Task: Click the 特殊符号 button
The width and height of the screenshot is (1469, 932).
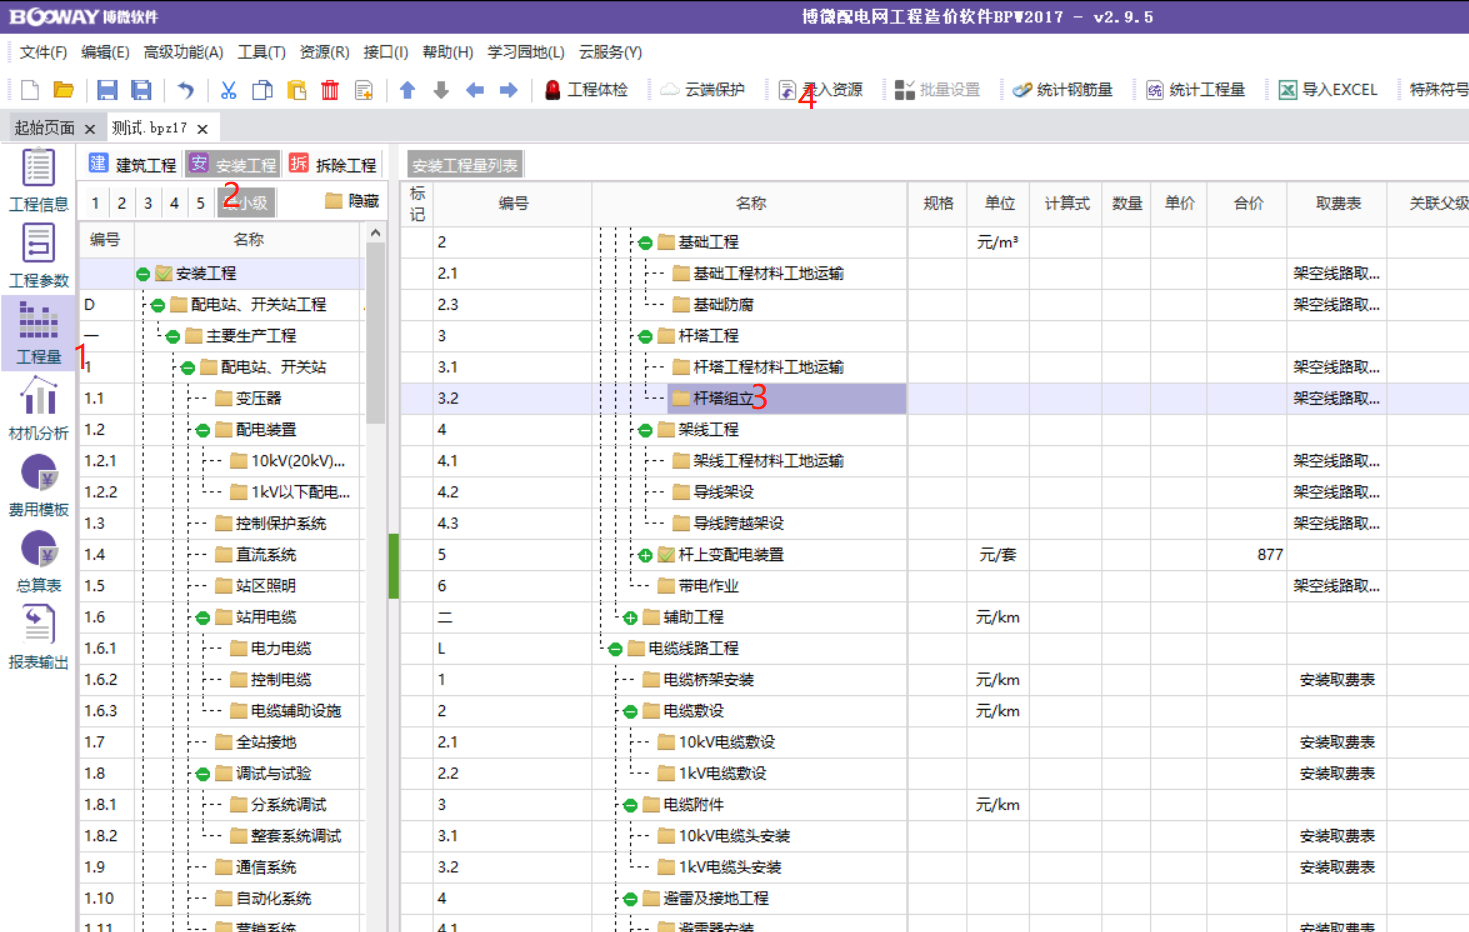Action: pos(1439,89)
